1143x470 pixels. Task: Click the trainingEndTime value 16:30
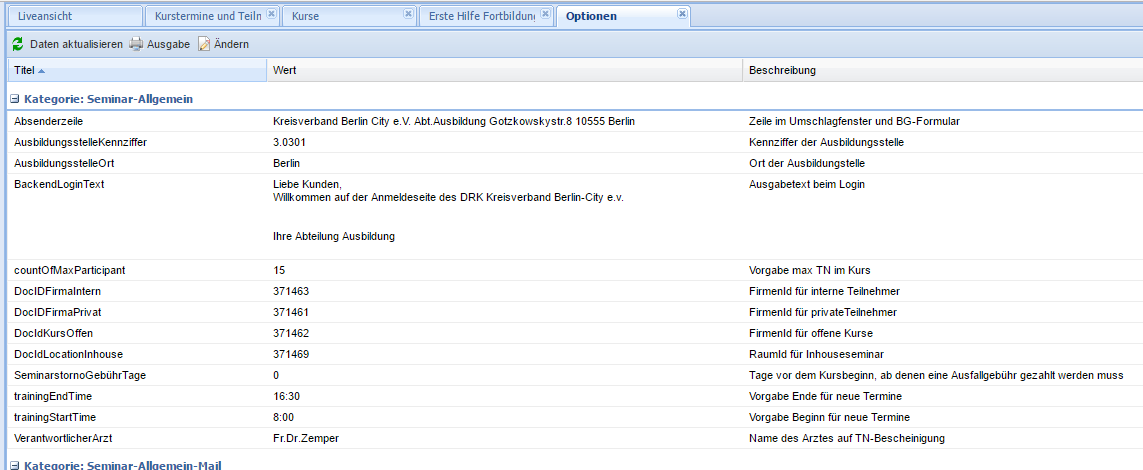click(287, 396)
